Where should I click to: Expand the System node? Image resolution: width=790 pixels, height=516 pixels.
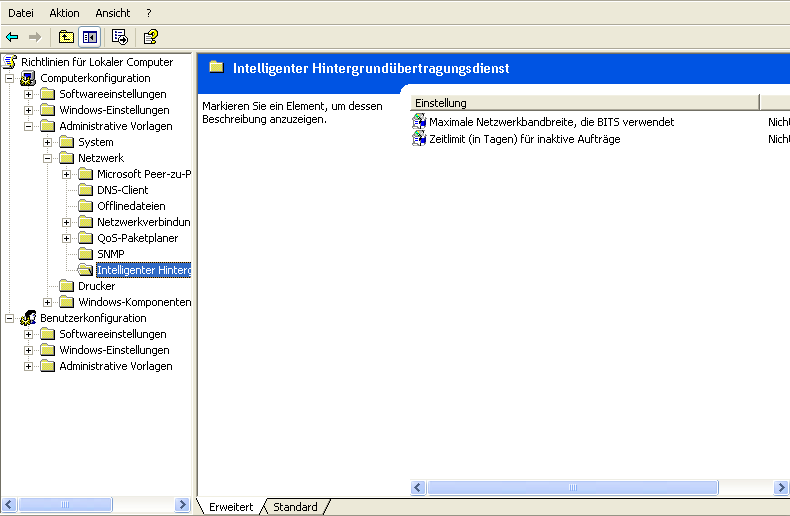[47, 142]
